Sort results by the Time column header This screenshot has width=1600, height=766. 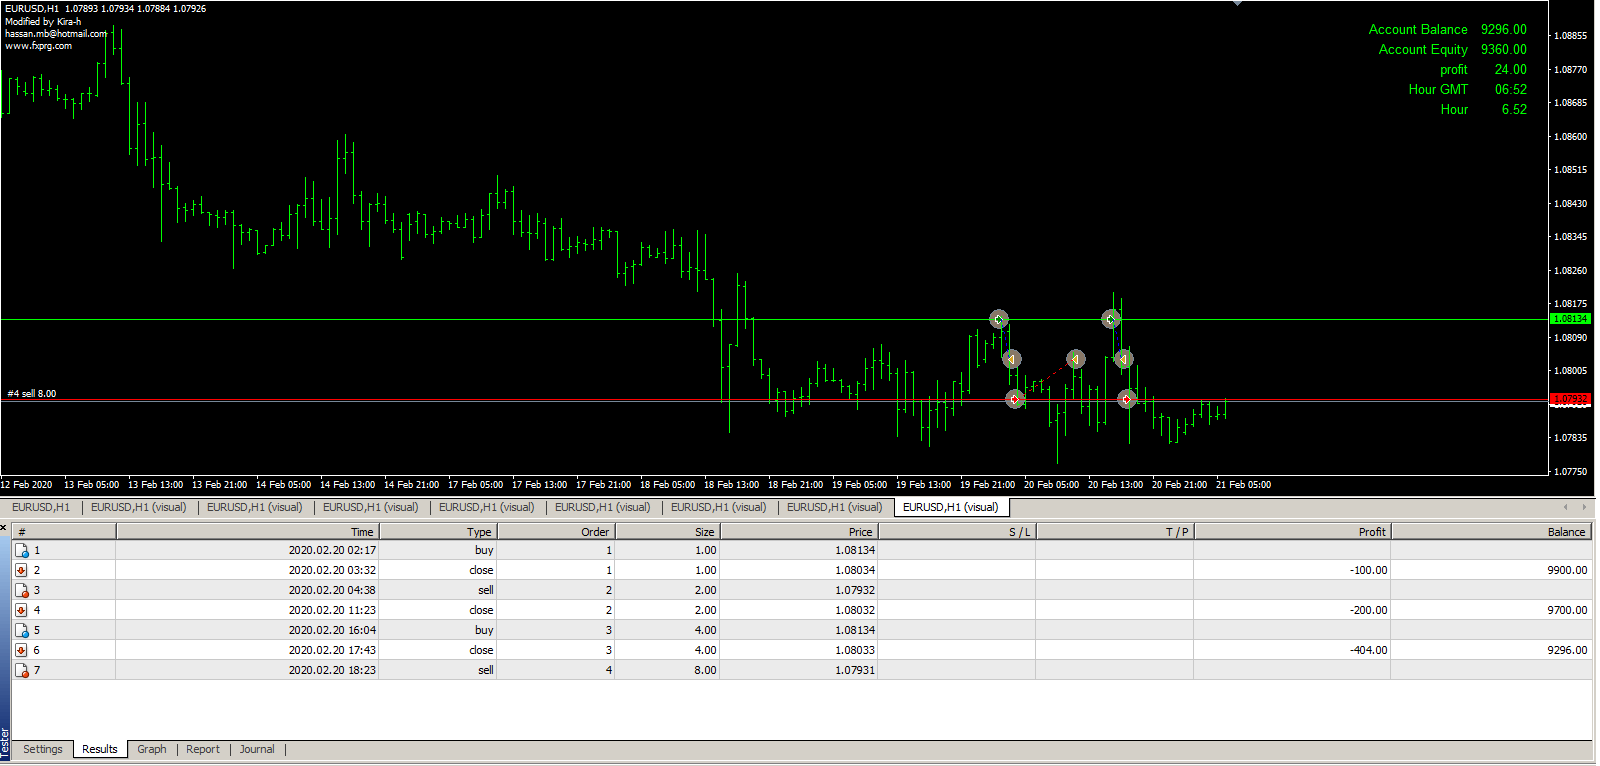[247, 532]
